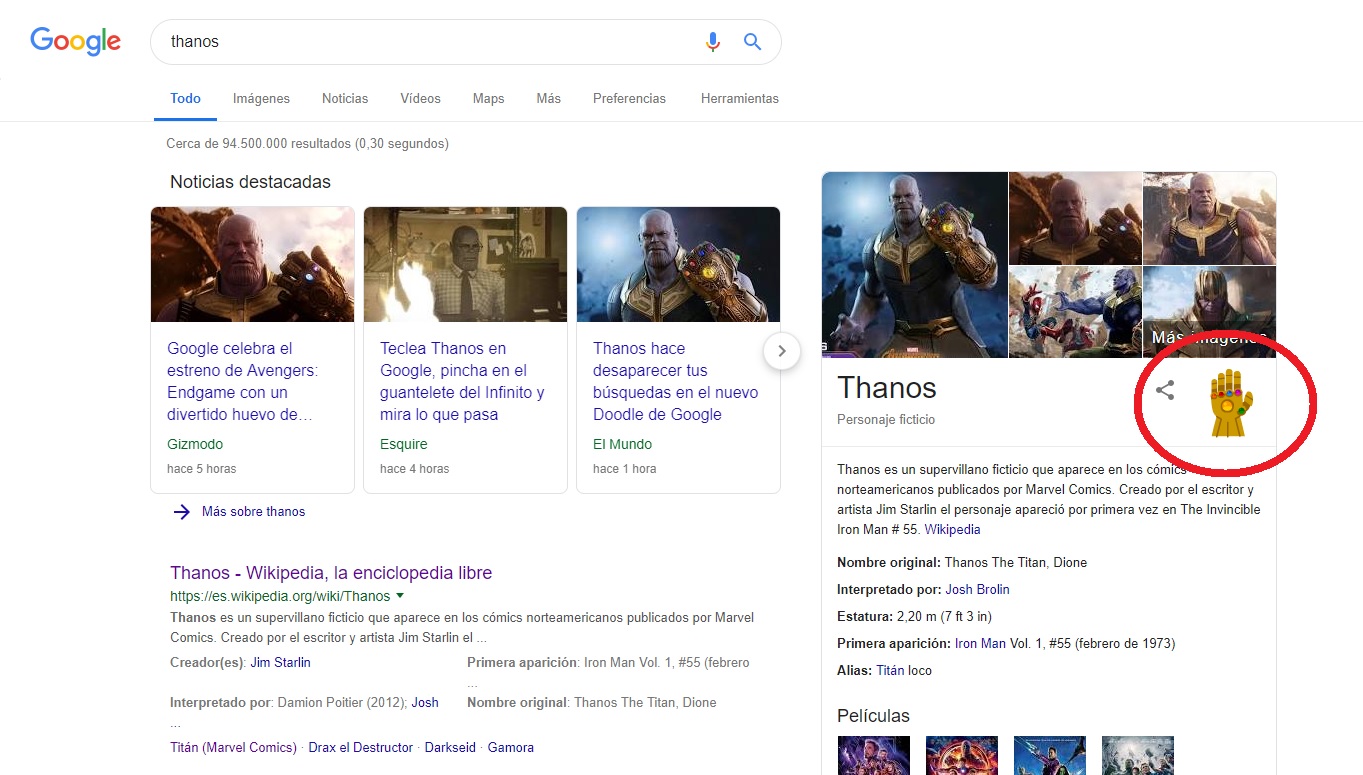Click the Google logo

[x=75, y=41]
